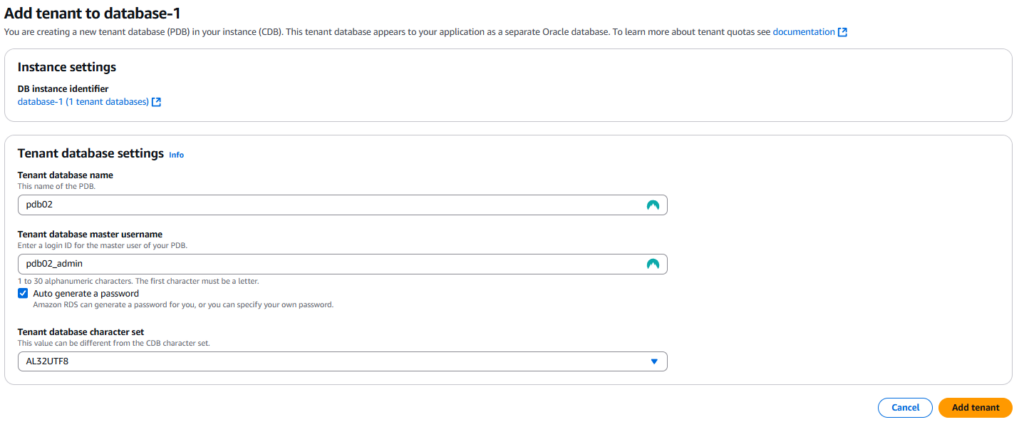Open the documentation link about tenant quotas
The height and width of the screenshot is (437, 1024).
coord(803,31)
